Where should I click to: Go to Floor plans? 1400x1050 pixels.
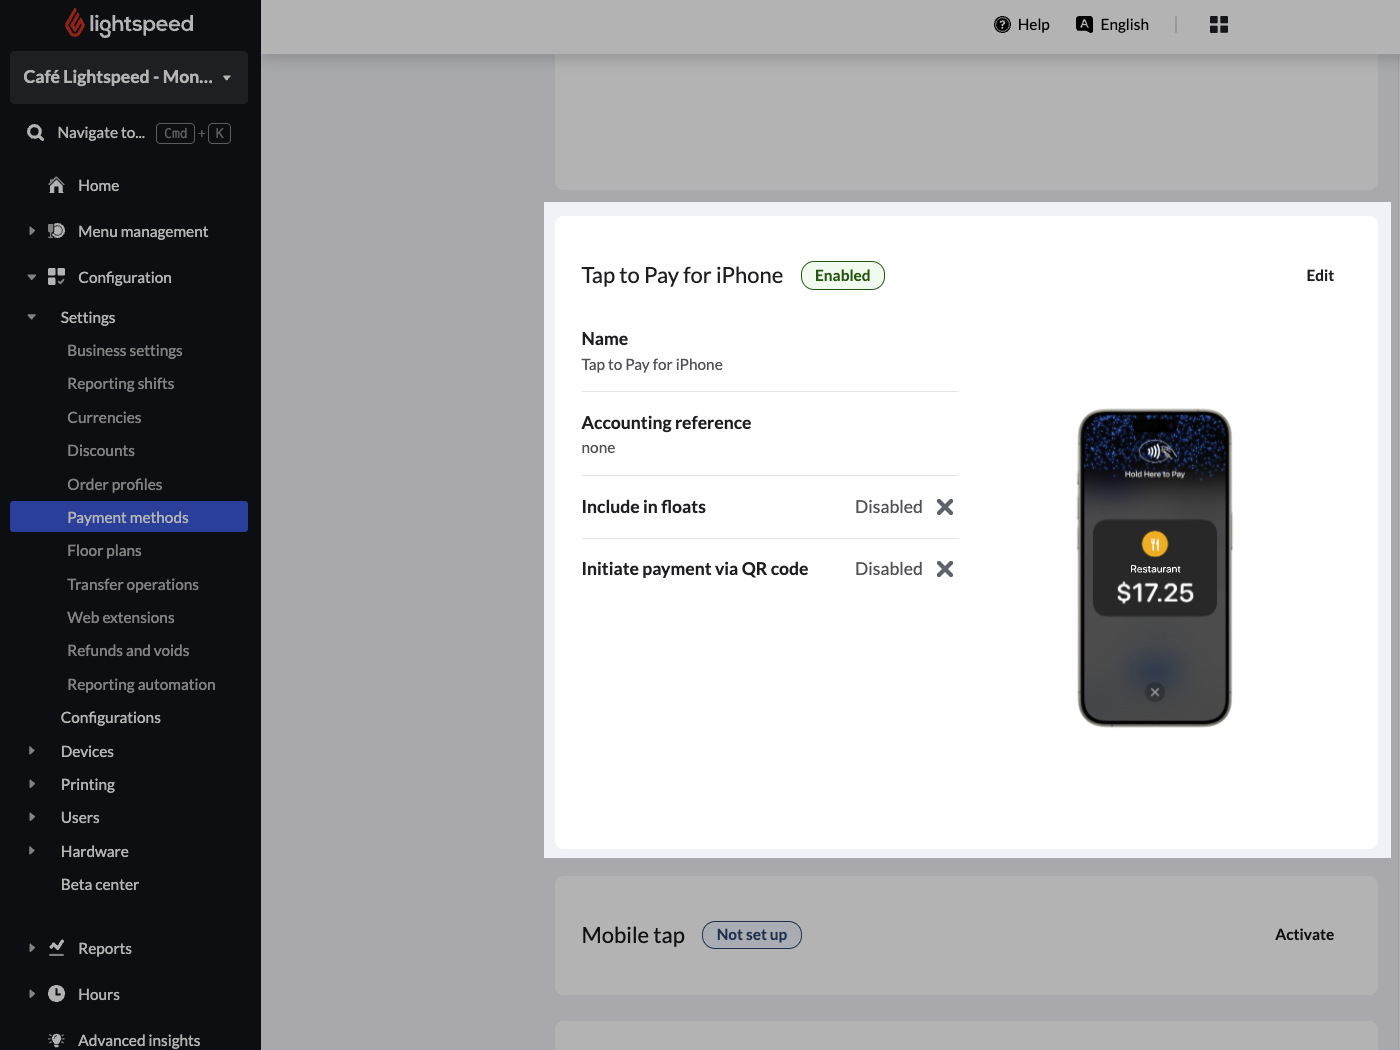[104, 551]
